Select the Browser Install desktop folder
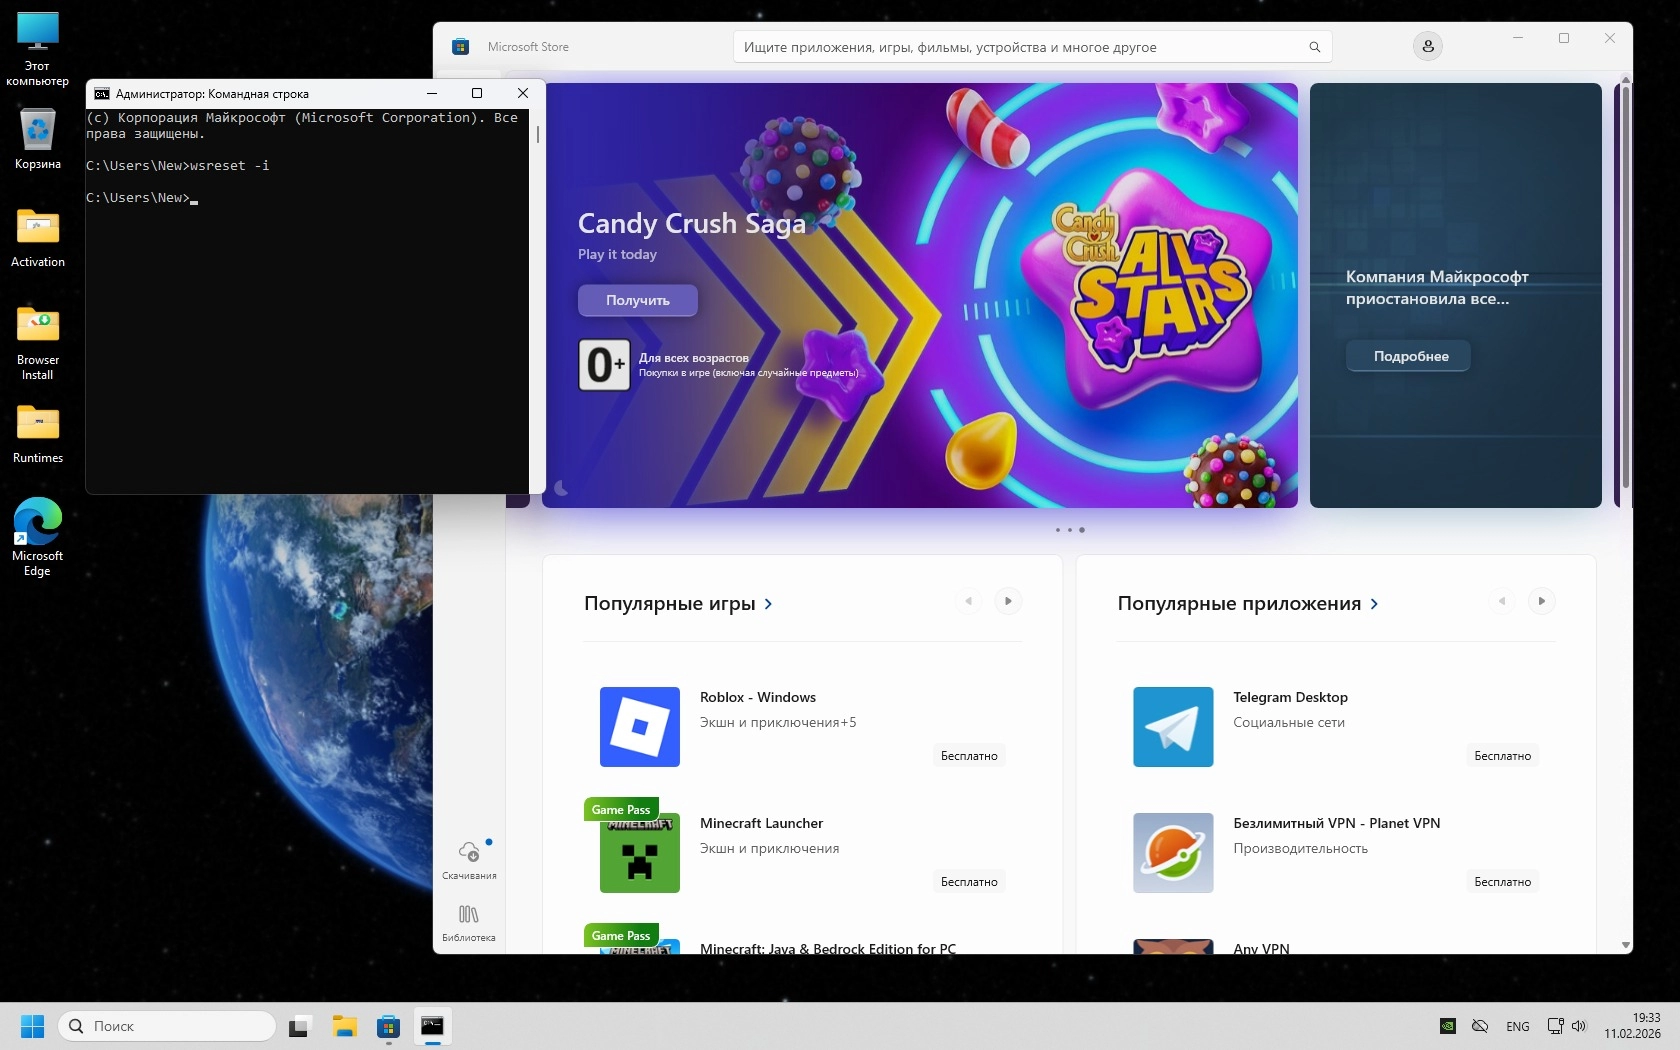1680x1050 pixels. 38,343
